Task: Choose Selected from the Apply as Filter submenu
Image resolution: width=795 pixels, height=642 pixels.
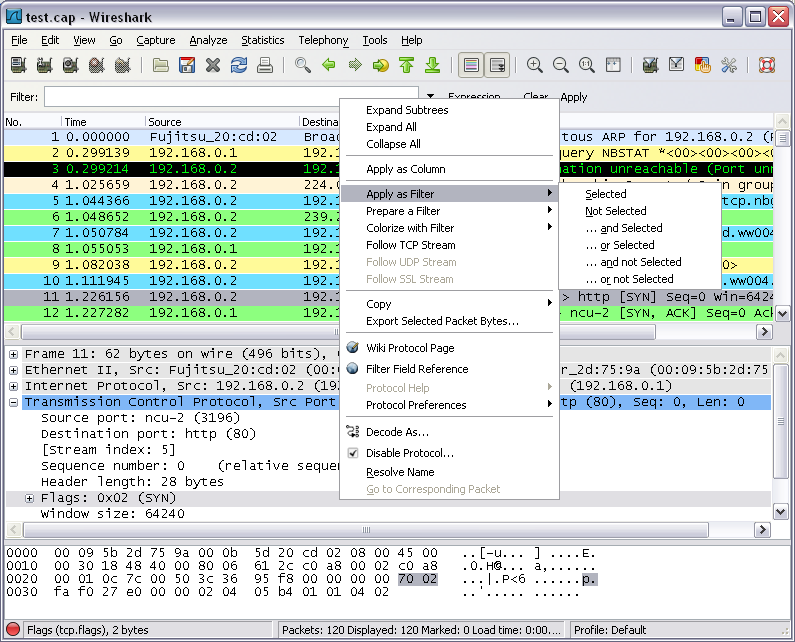Action: coord(606,194)
